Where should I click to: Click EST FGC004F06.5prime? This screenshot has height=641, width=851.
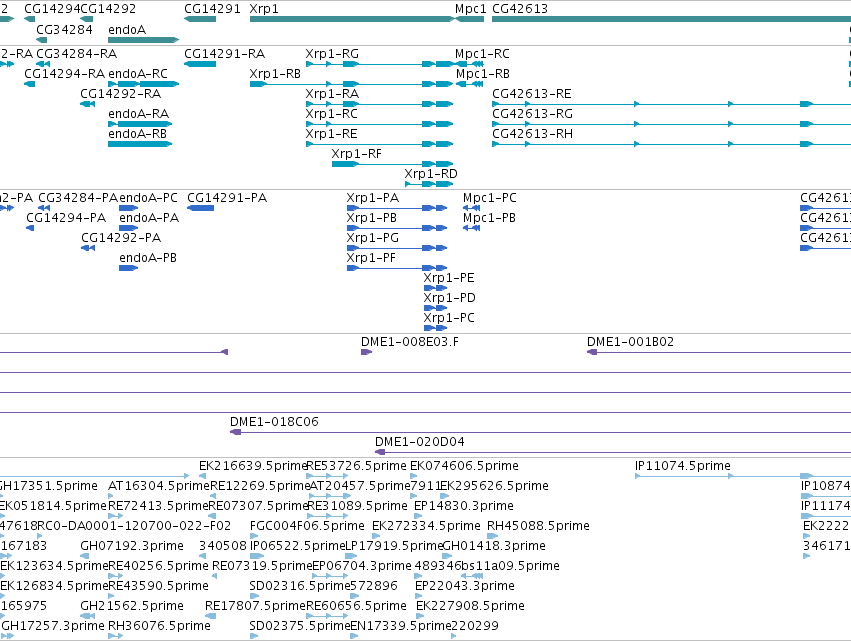pyautogui.click(x=307, y=526)
